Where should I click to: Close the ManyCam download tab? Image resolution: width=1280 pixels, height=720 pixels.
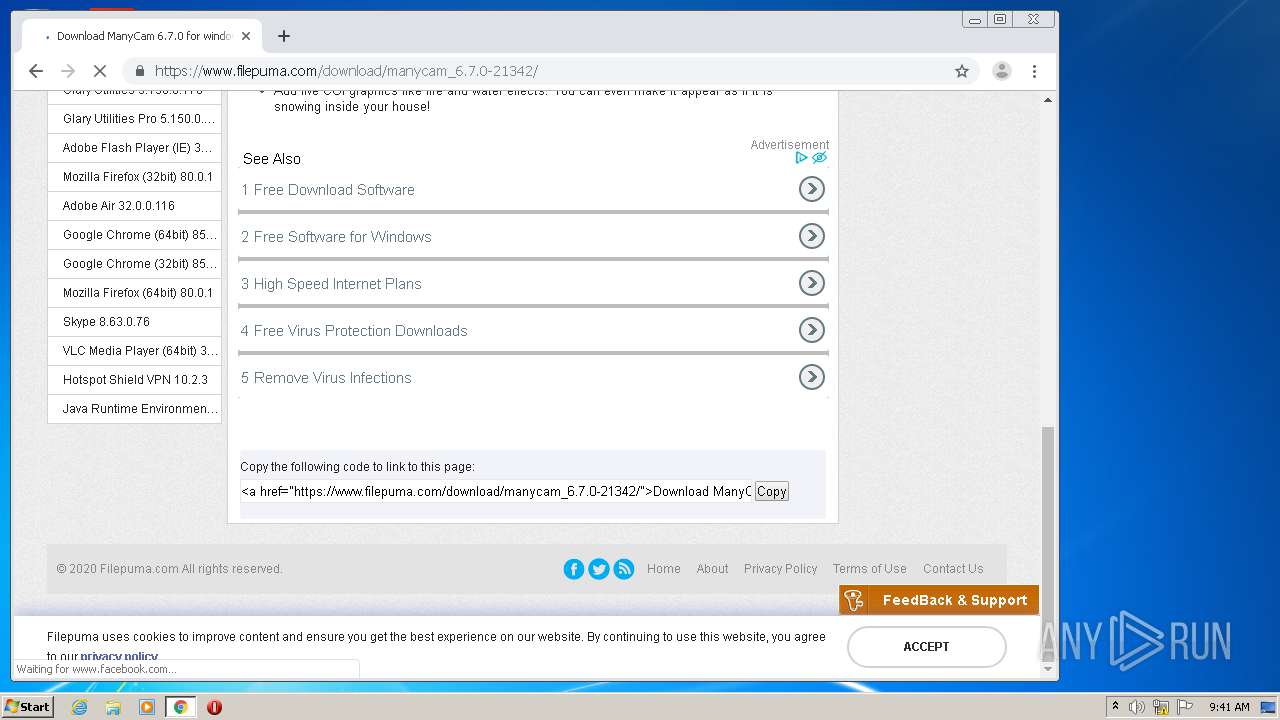coord(245,36)
